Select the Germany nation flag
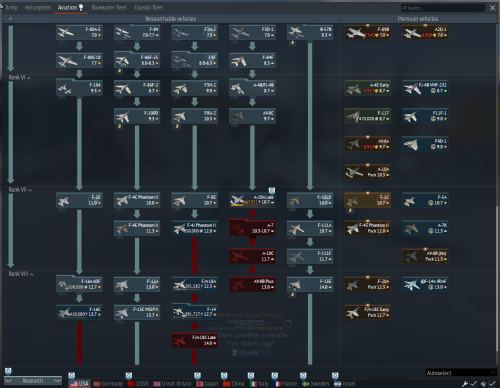 (x=108, y=384)
